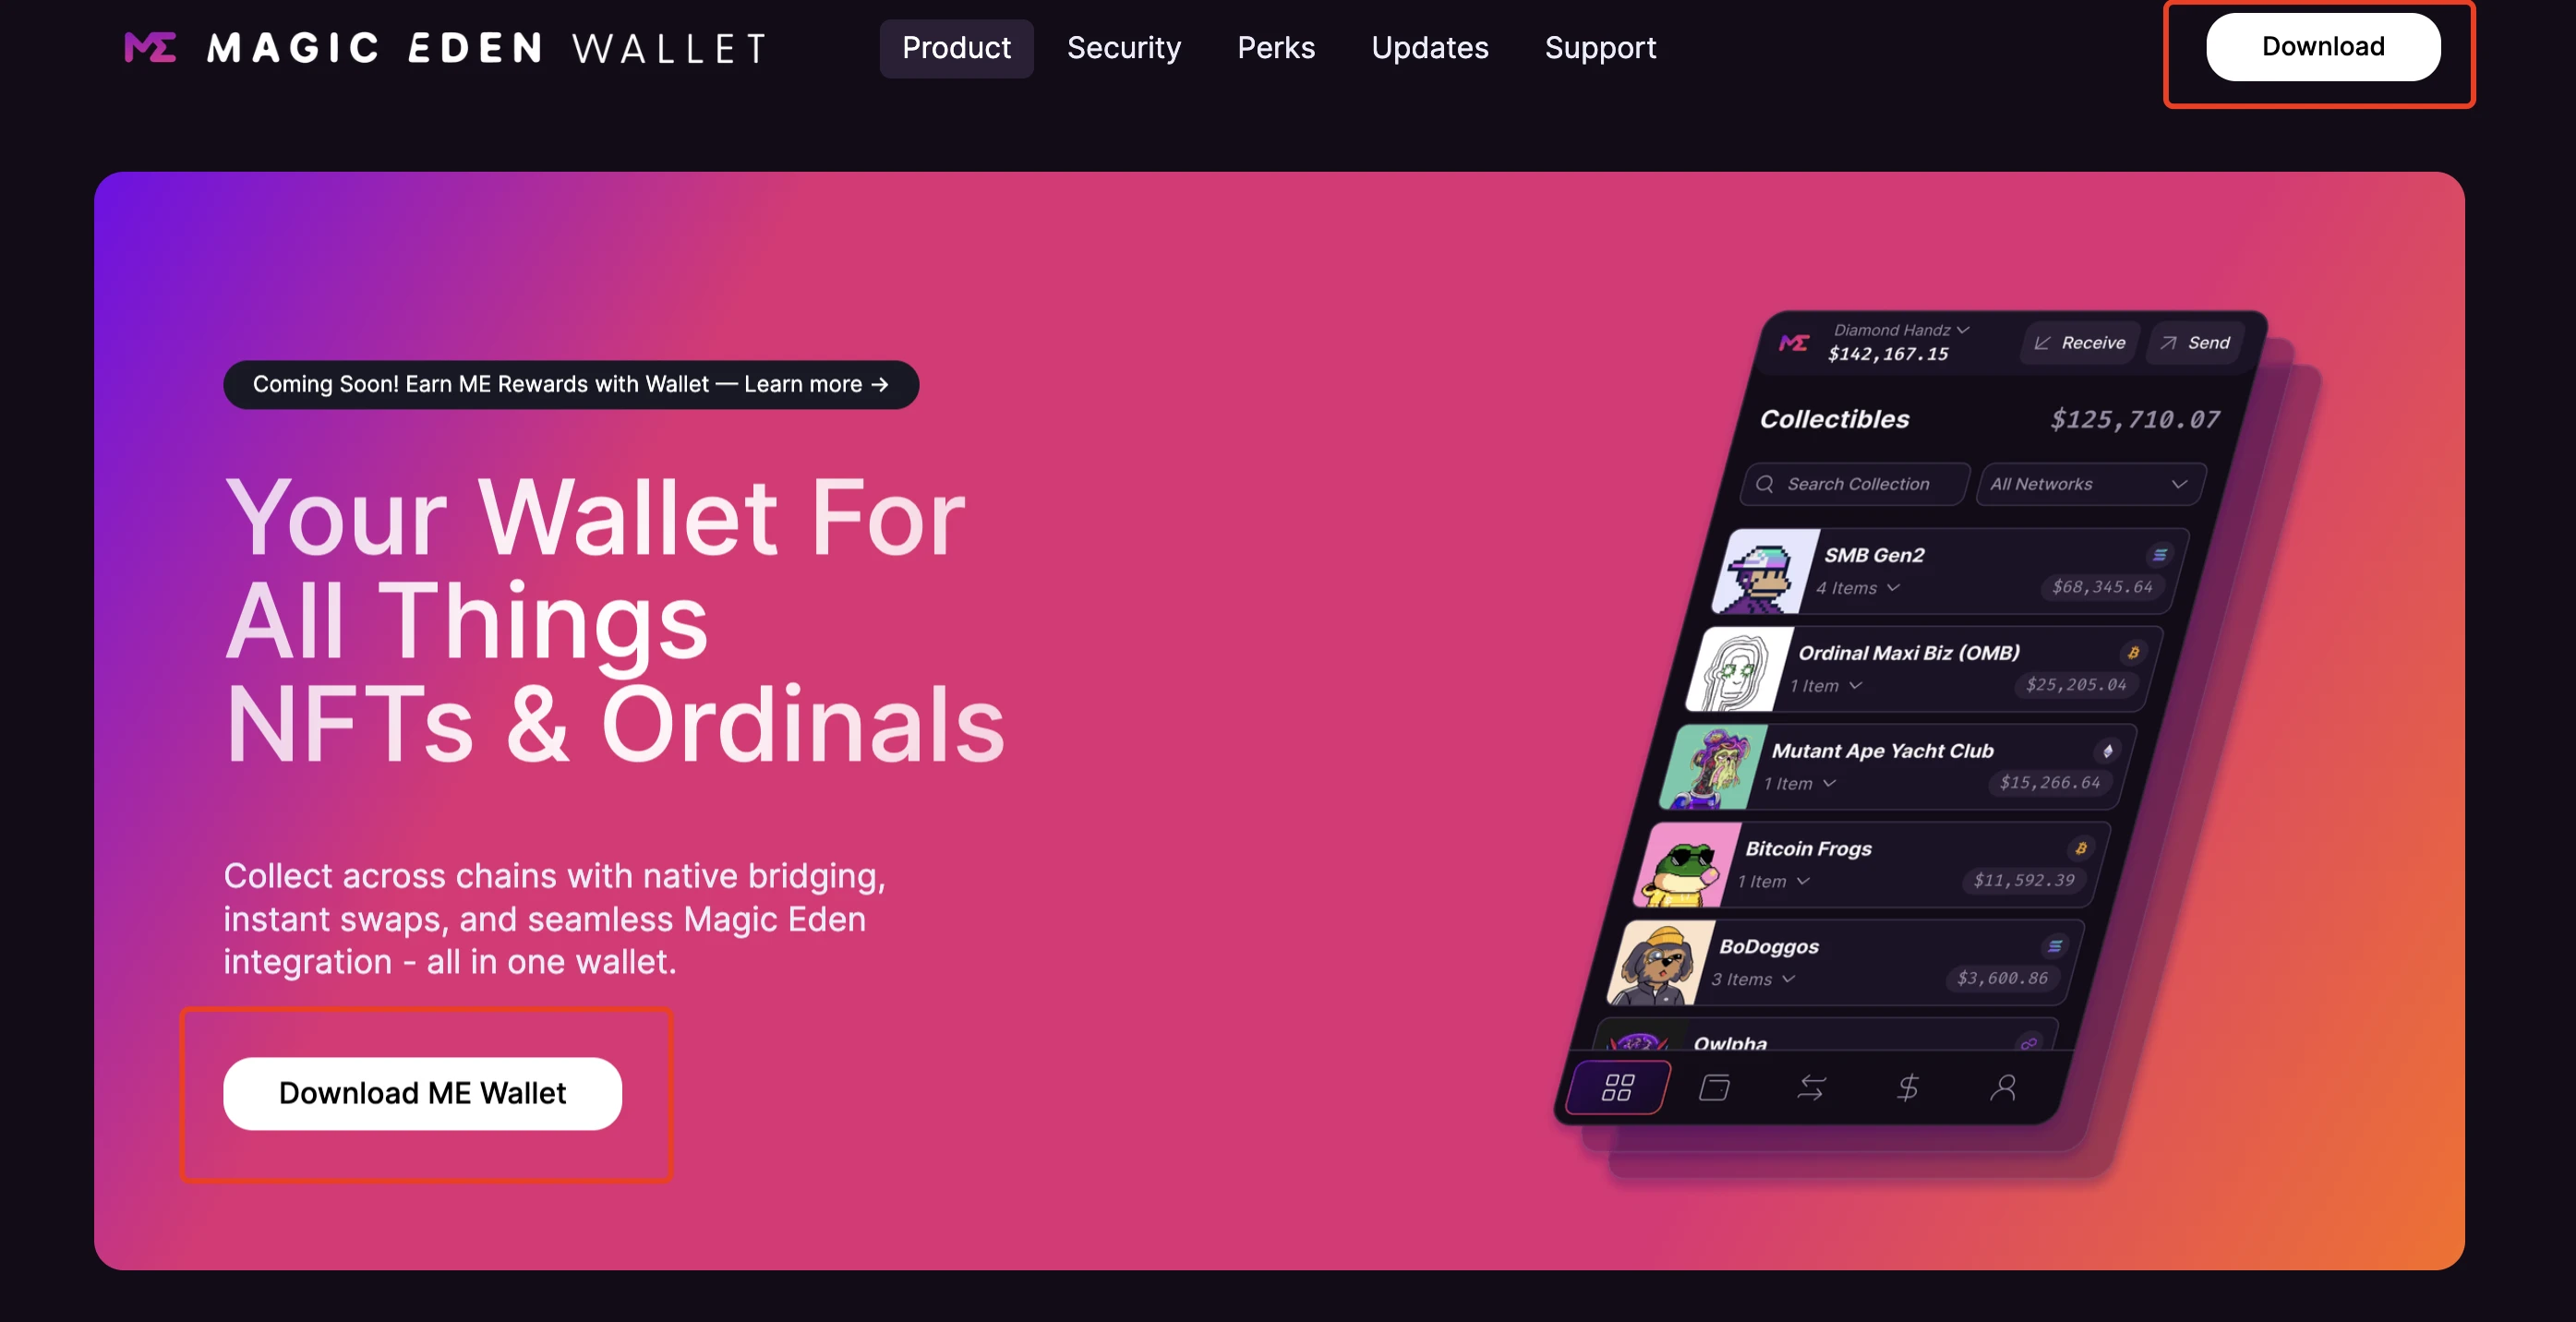2576x1322 pixels.
Task: Click the Security navigation tab
Action: [x=1123, y=45]
